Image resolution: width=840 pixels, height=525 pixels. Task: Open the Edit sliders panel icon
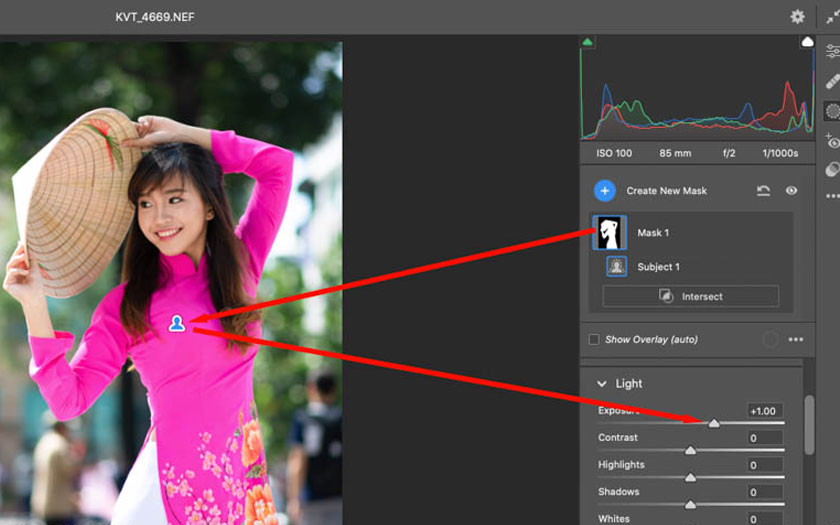pyautogui.click(x=832, y=51)
